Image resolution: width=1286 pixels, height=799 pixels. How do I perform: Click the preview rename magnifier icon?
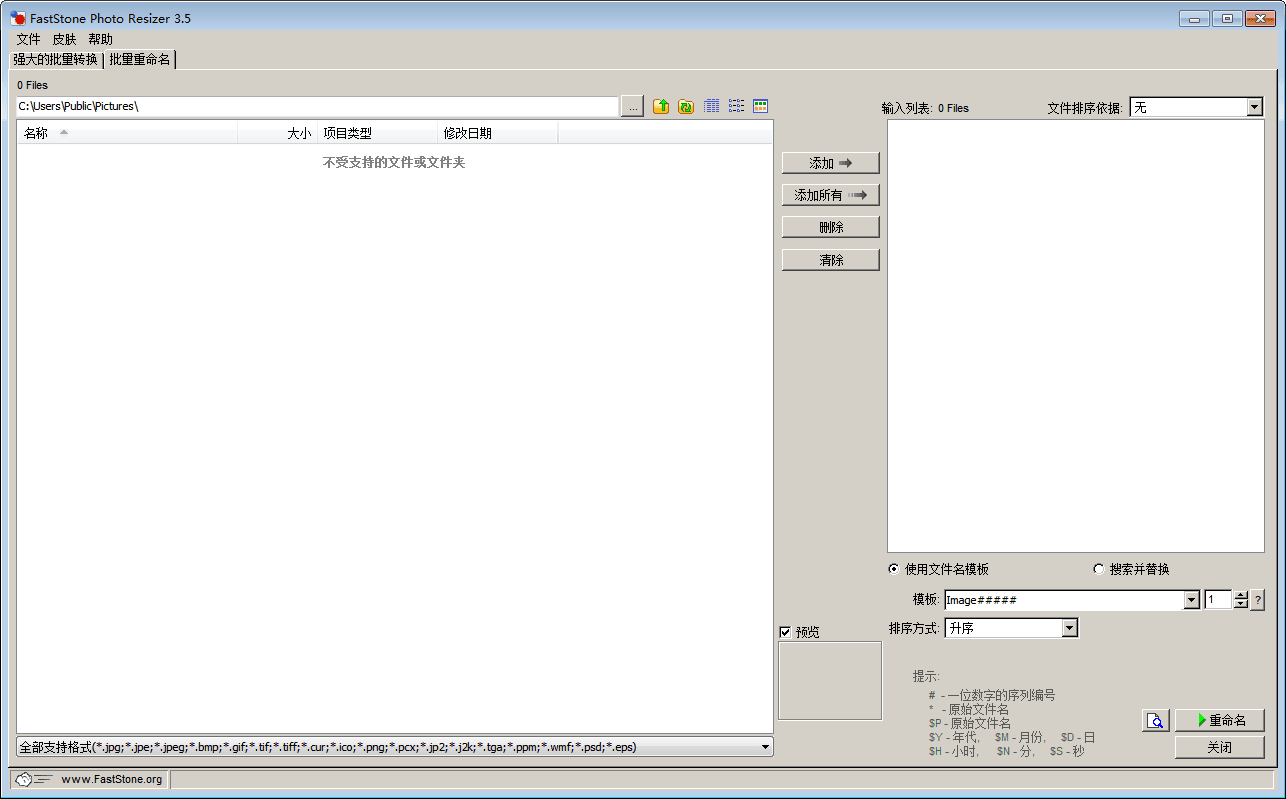tap(1156, 720)
